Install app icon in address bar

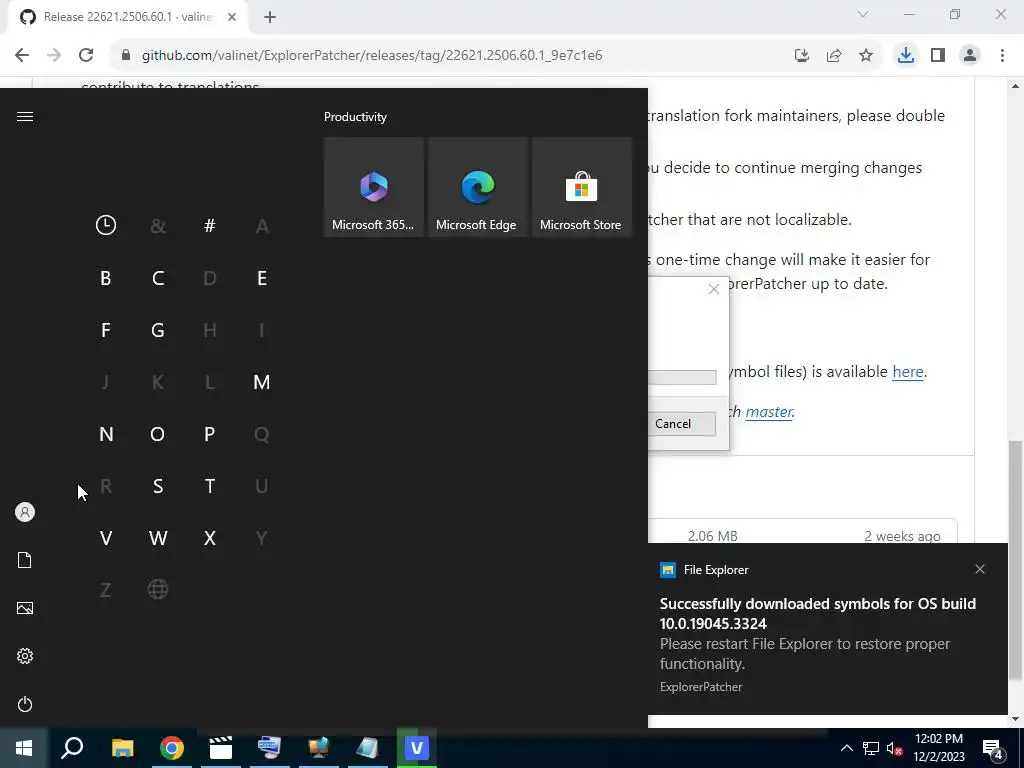coord(802,56)
